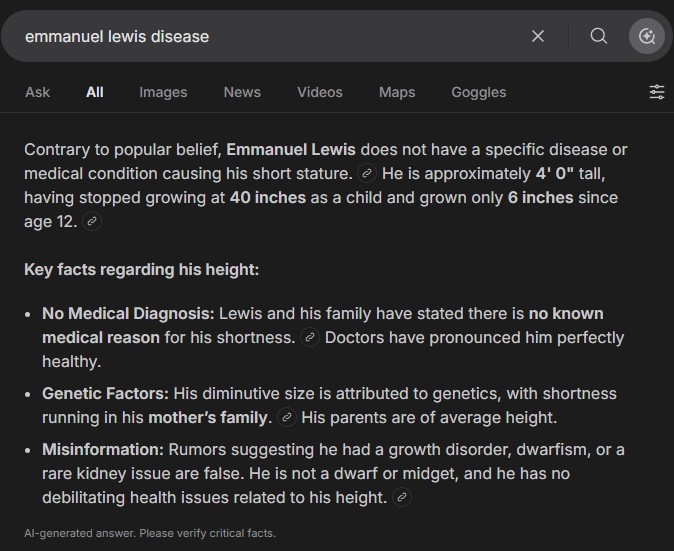Viewport: 674px width, 551px height.
Task: Open citation link after 'mother's family.'
Action: (x=287, y=417)
